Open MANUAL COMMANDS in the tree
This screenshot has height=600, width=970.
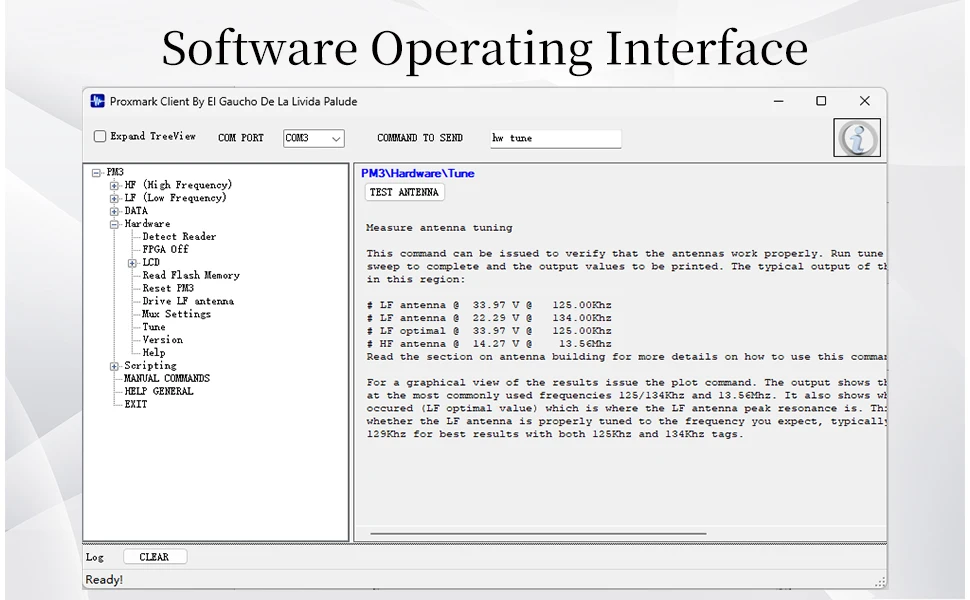click(166, 378)
